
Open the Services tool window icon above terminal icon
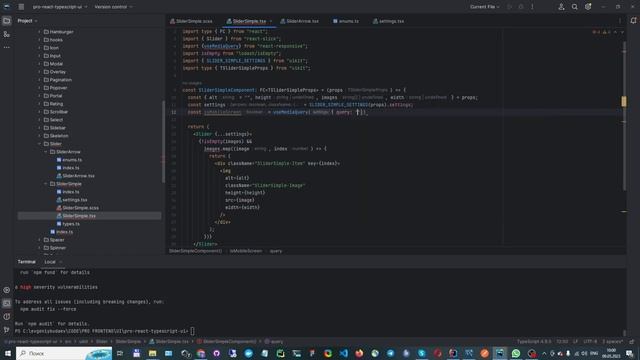click(7, 290)
